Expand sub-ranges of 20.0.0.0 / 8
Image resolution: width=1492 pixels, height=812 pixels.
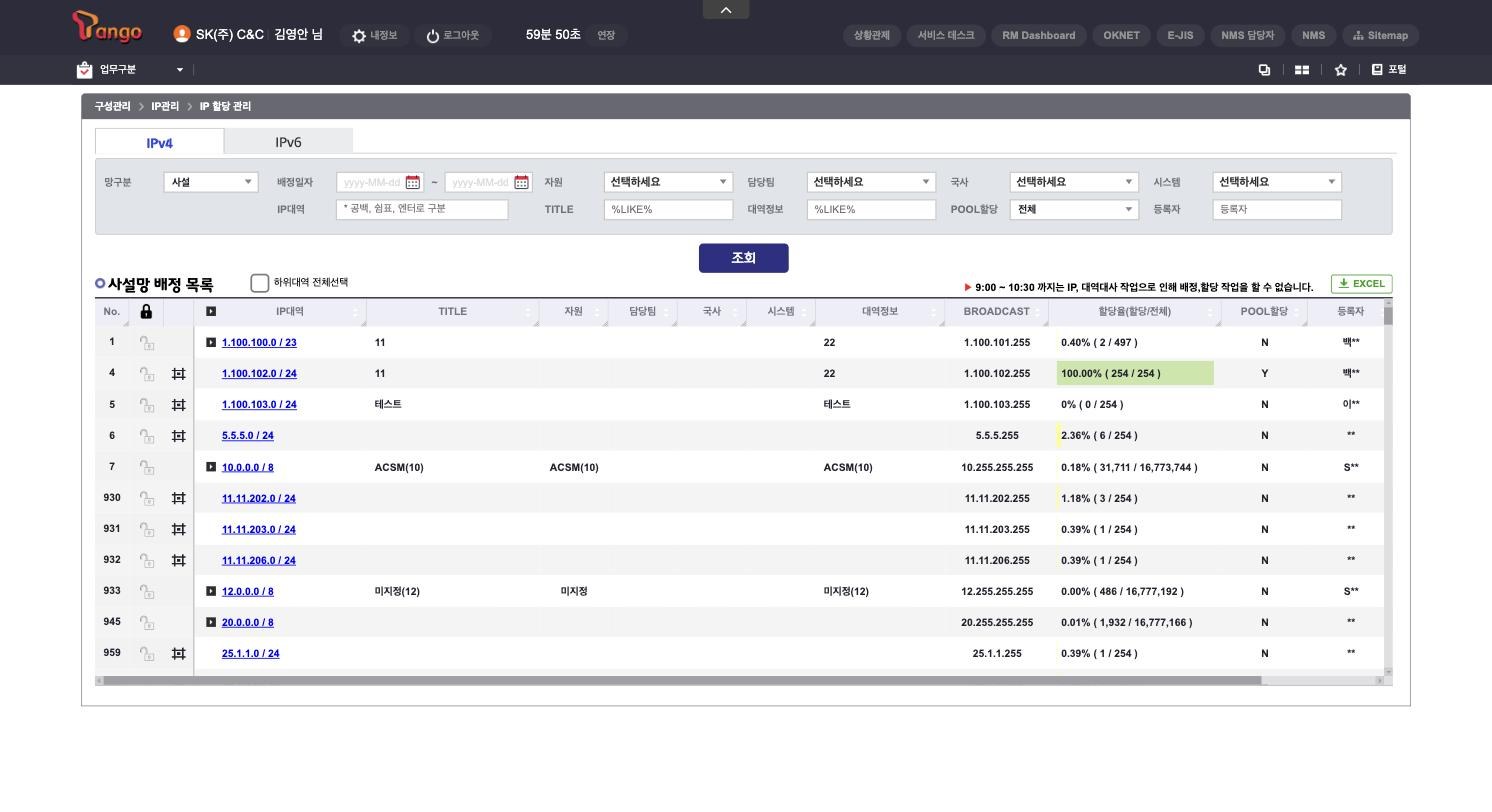[211, 622]
